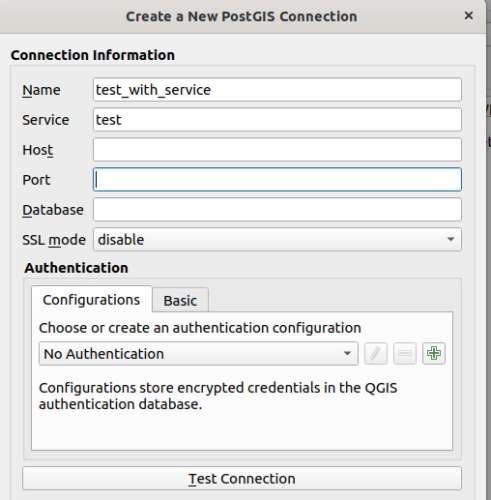The image size is (491, 500).
Task: Click the empty Host input field
Action: coord(277,150)
